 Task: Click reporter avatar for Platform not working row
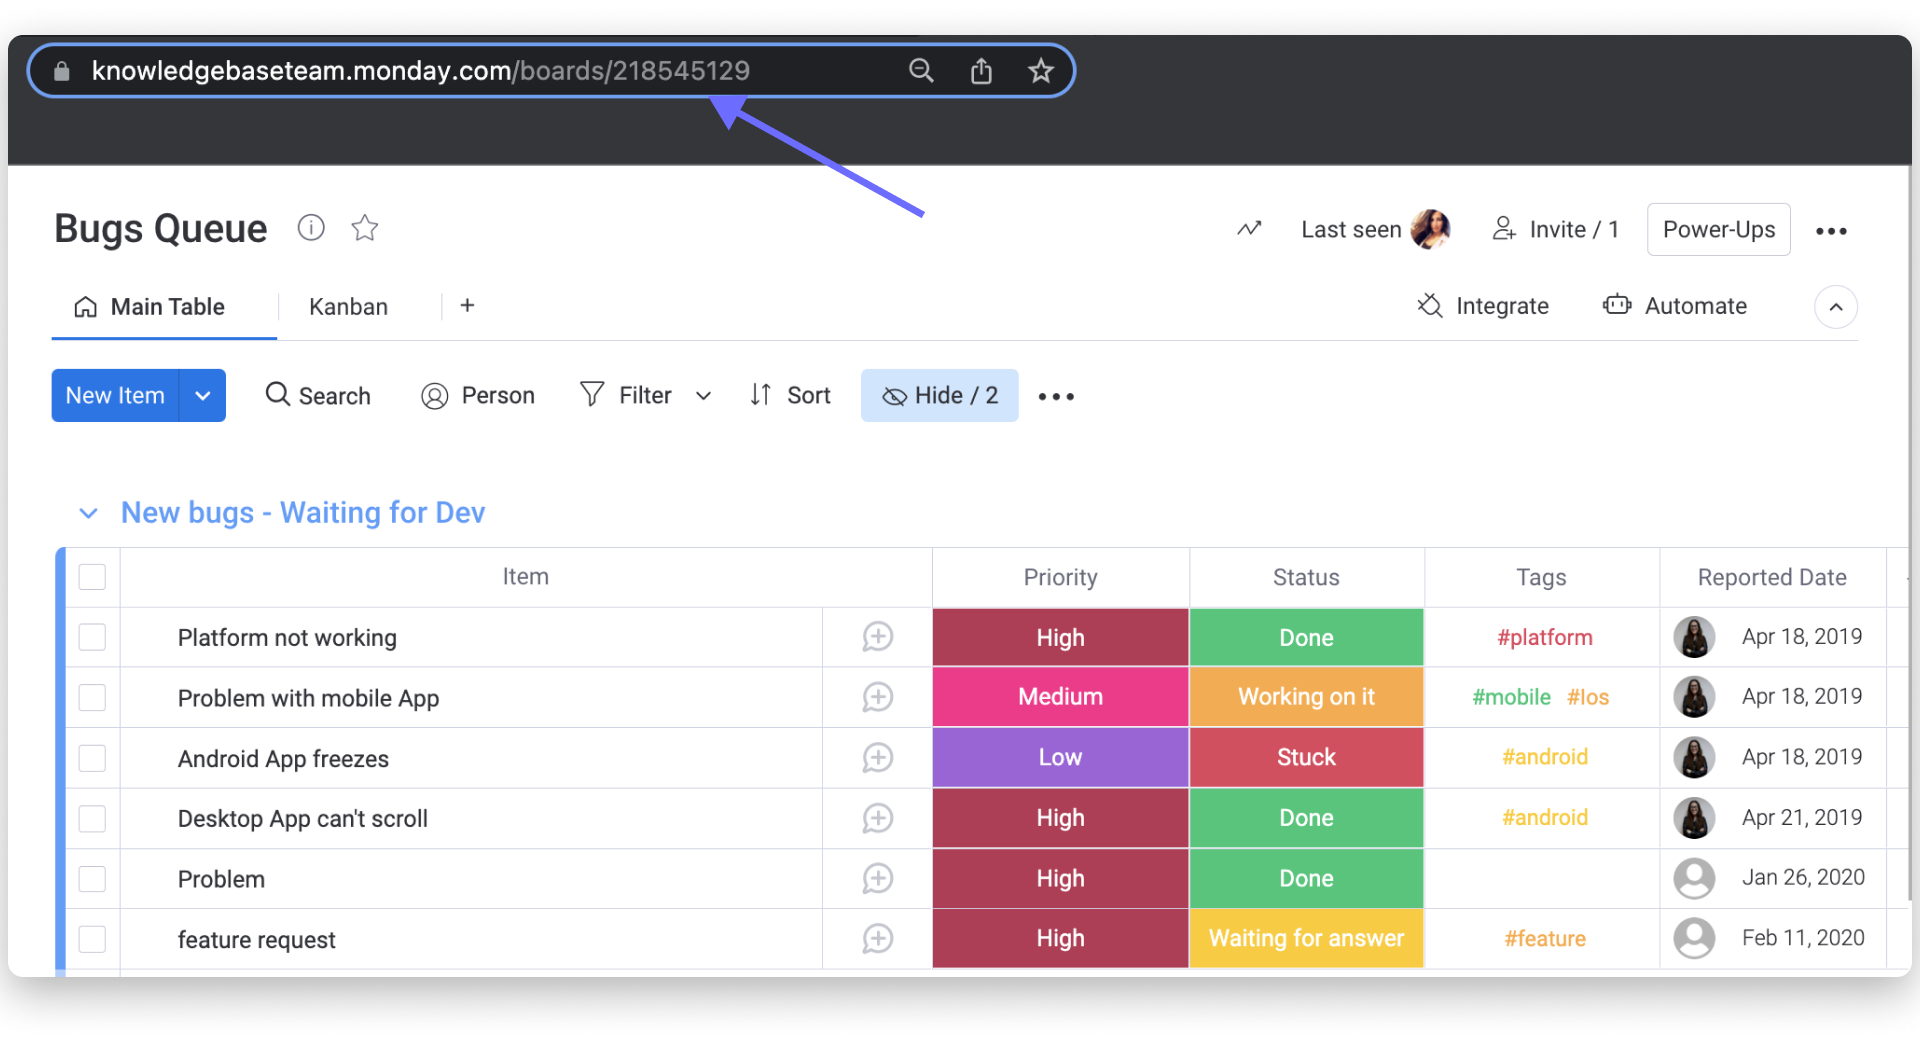coord(1694,637)
